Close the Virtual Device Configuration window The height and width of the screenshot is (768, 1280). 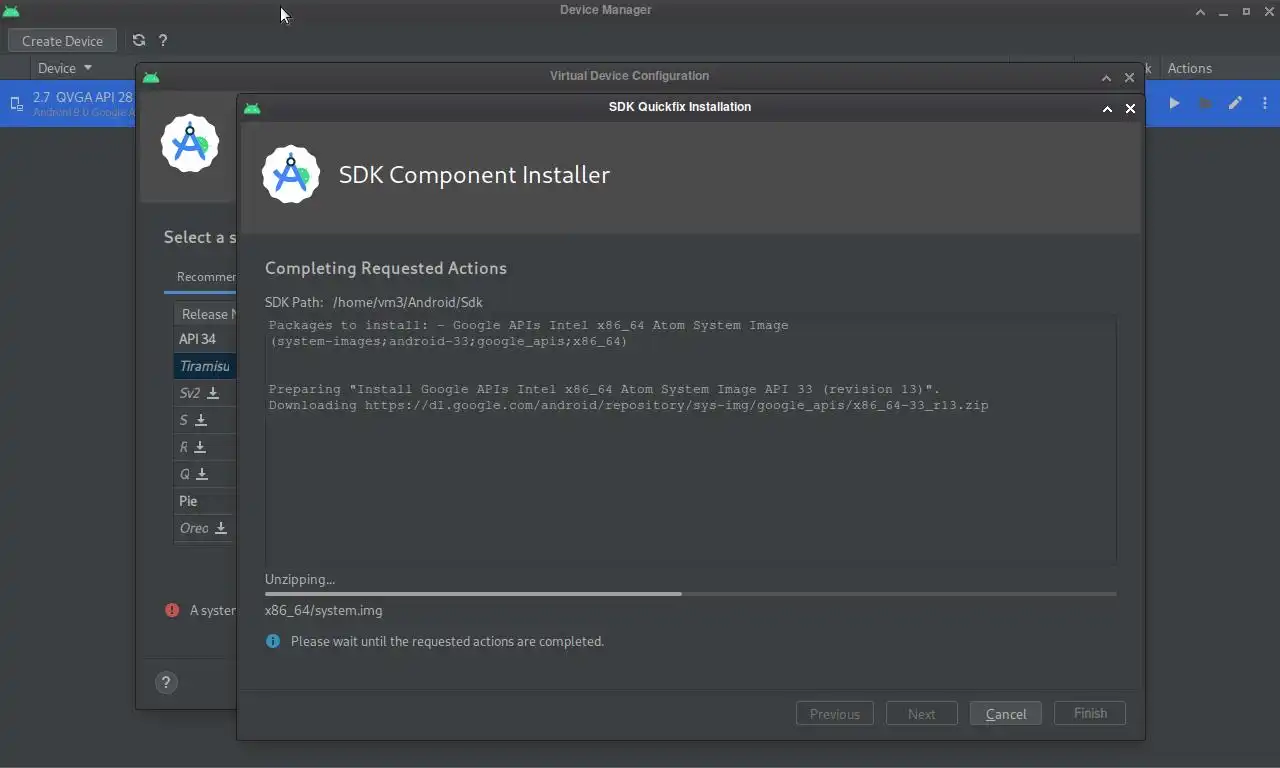(x=1129, y=77)
